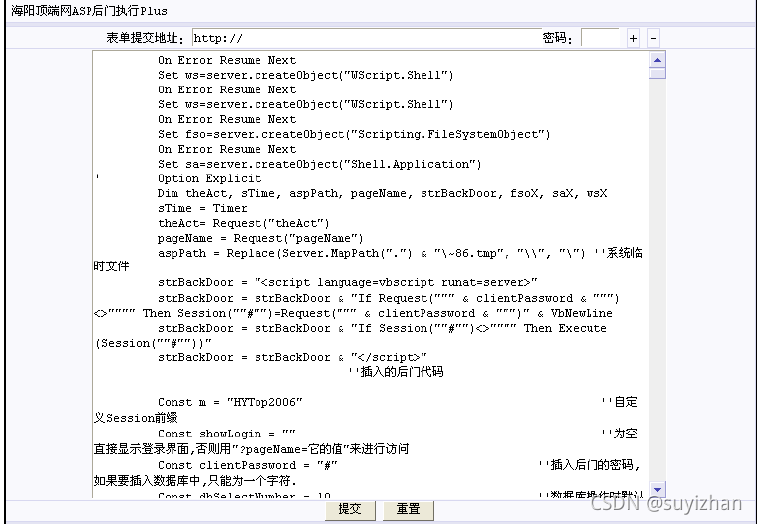Click the minus button beside password field
Screen dimensions: 757x524
pos(653,38)
